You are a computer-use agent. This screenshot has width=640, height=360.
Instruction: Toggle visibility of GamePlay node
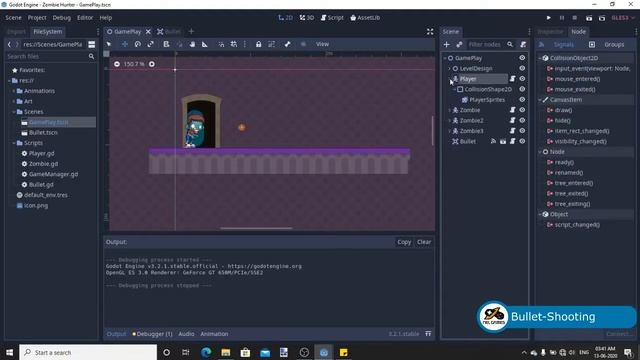[522, 58]
